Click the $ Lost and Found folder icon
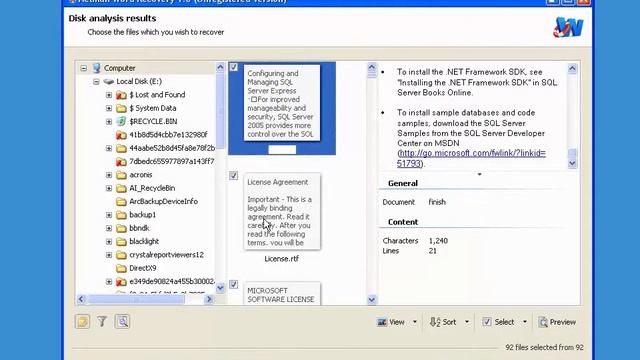 pos(121,95)
